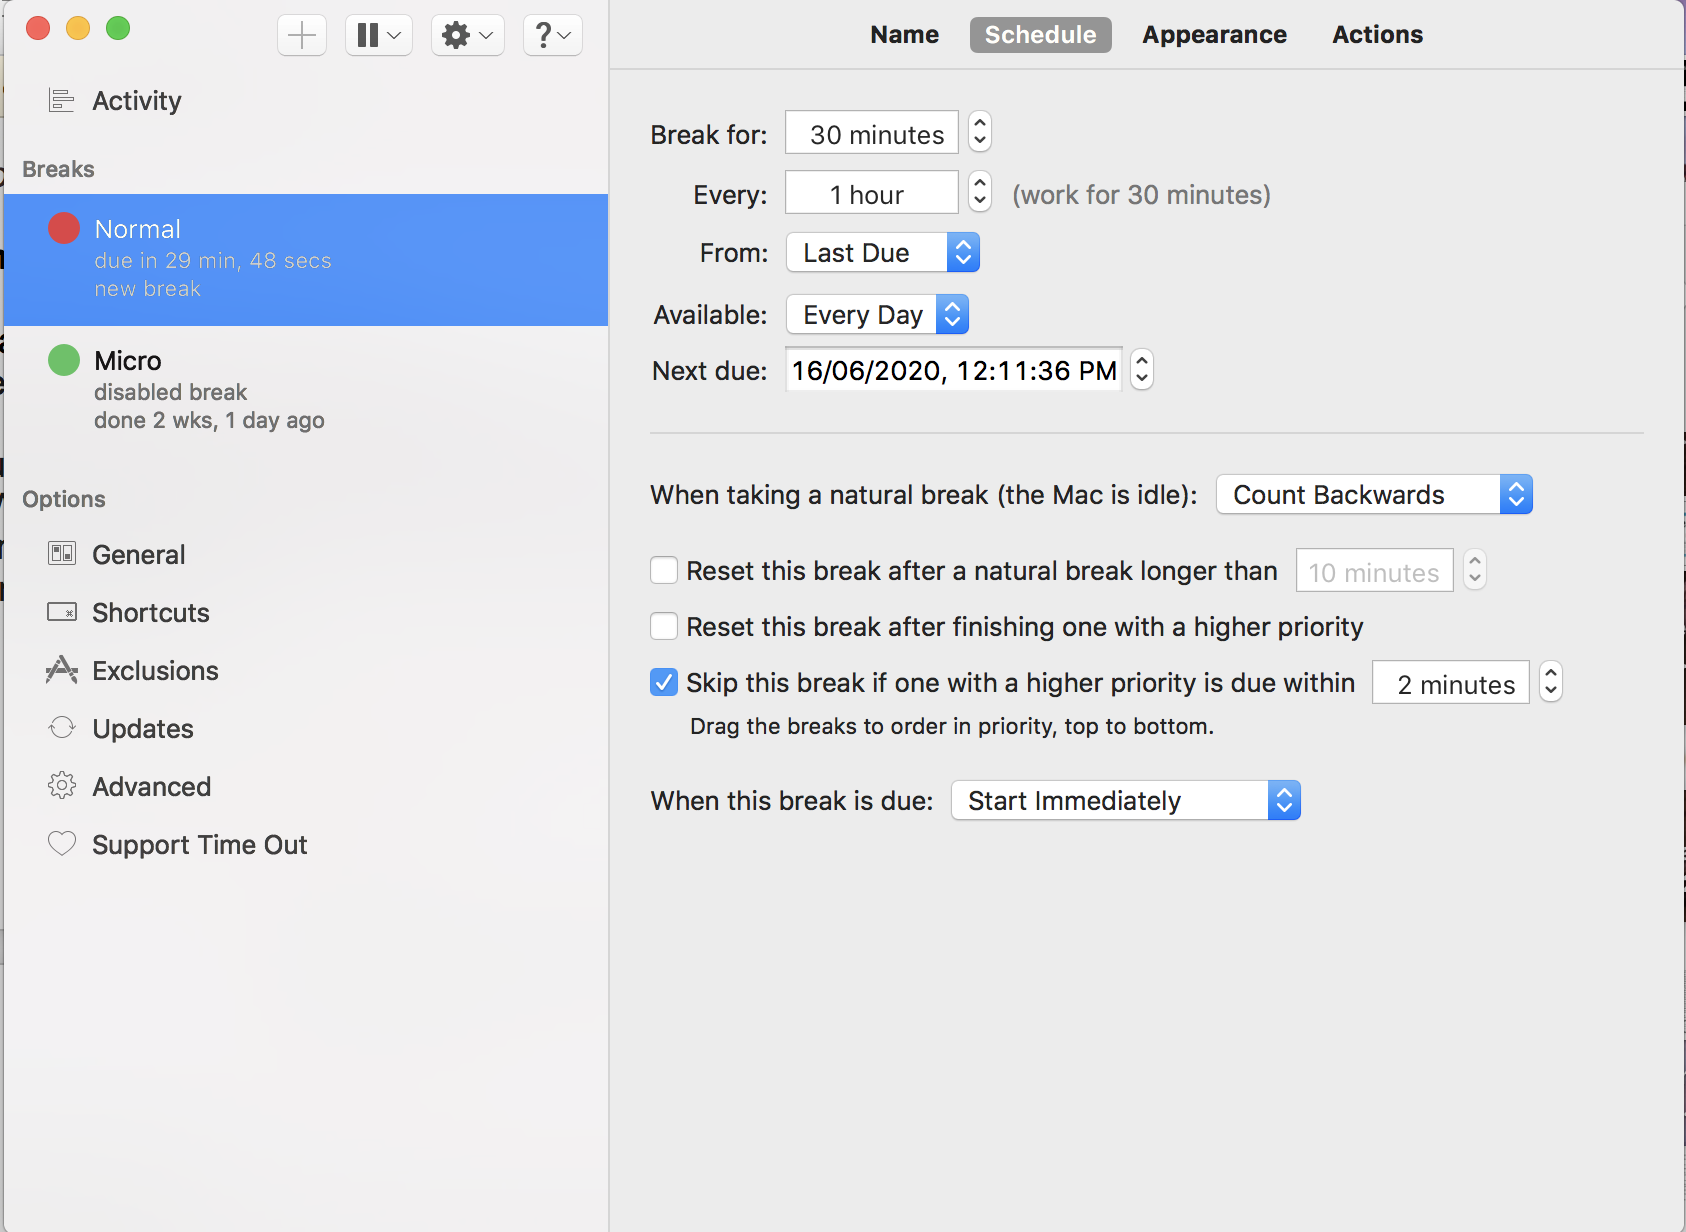This screenshot has width=1686, height=1232.
Task: Open the gear actions menu
Action: click(468, 35)
